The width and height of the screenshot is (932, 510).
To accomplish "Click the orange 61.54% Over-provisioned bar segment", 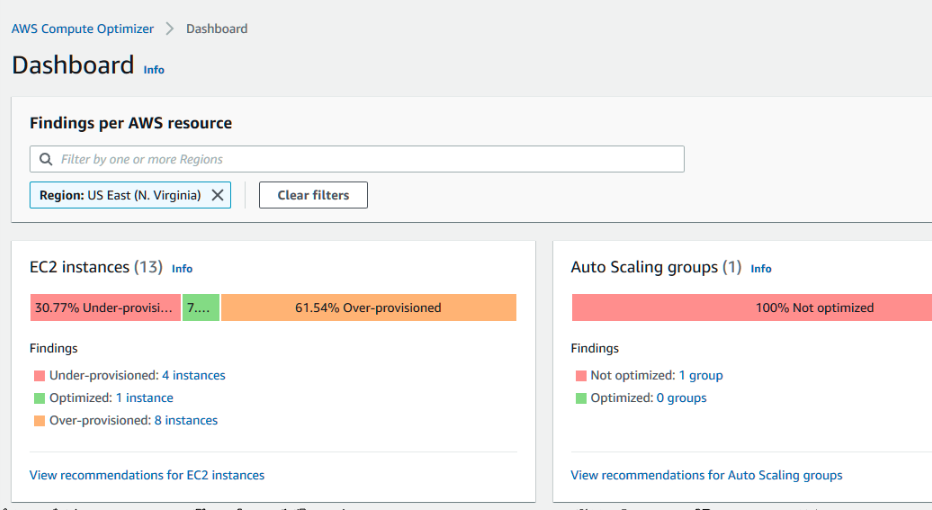I will [x=368, y=308].
